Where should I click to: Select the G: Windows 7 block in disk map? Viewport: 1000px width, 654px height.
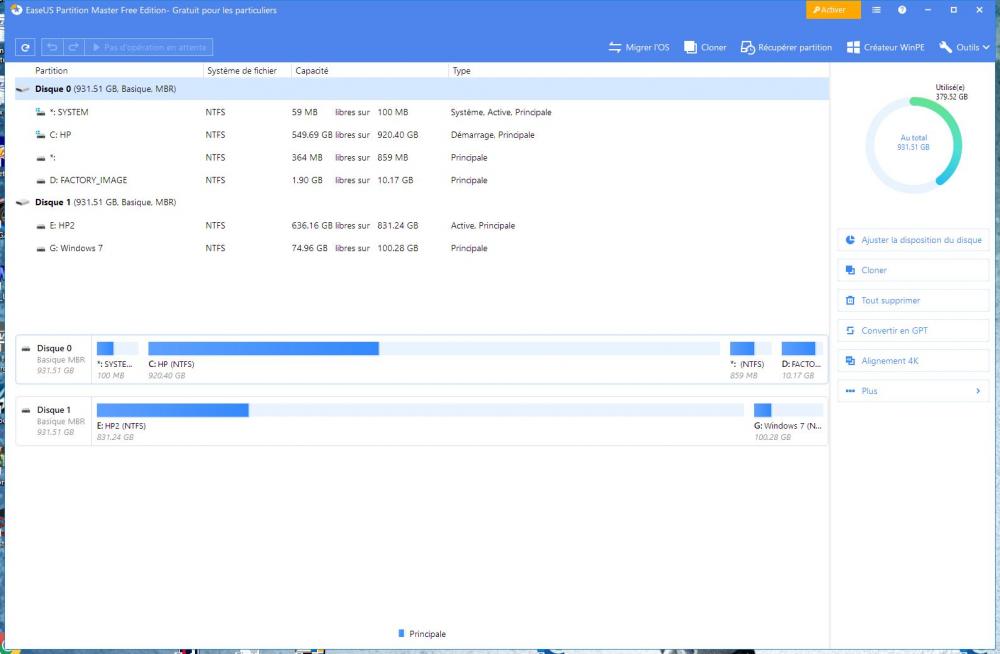click(x=788, y=422)
